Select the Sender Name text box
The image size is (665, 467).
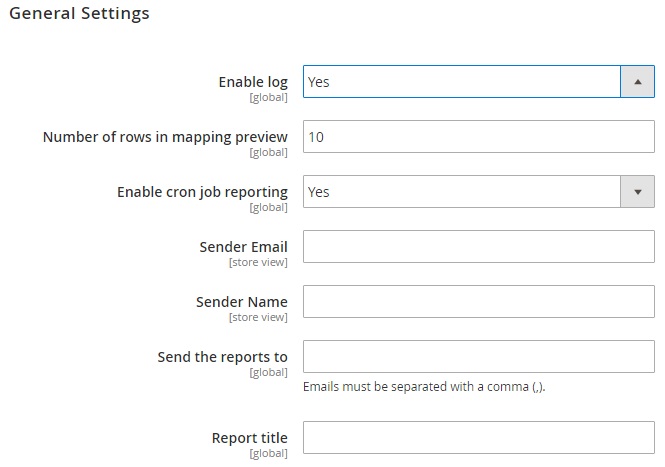(478, 301)
